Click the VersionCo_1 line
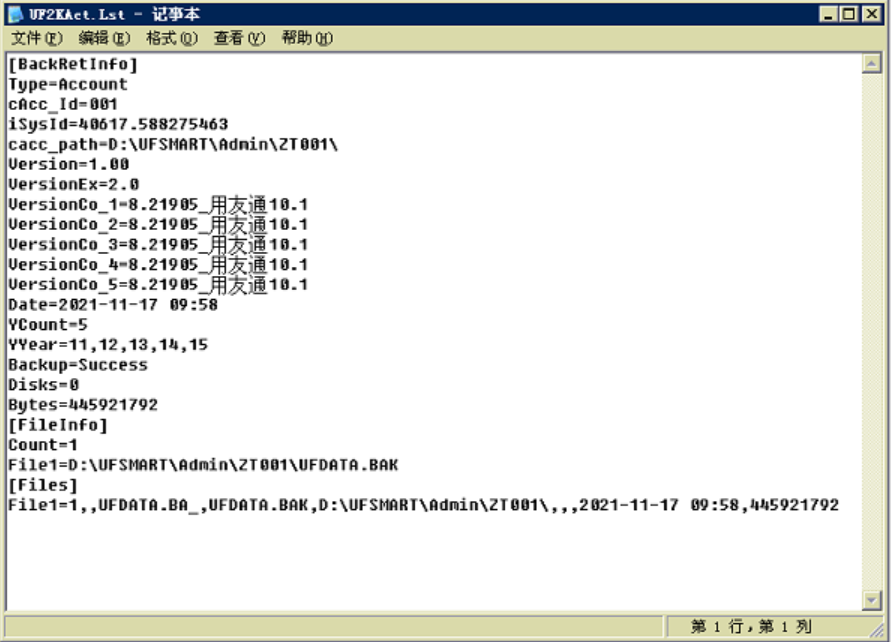Image resolution: width=891 pixels, height=642 pixels. point(158,205)
